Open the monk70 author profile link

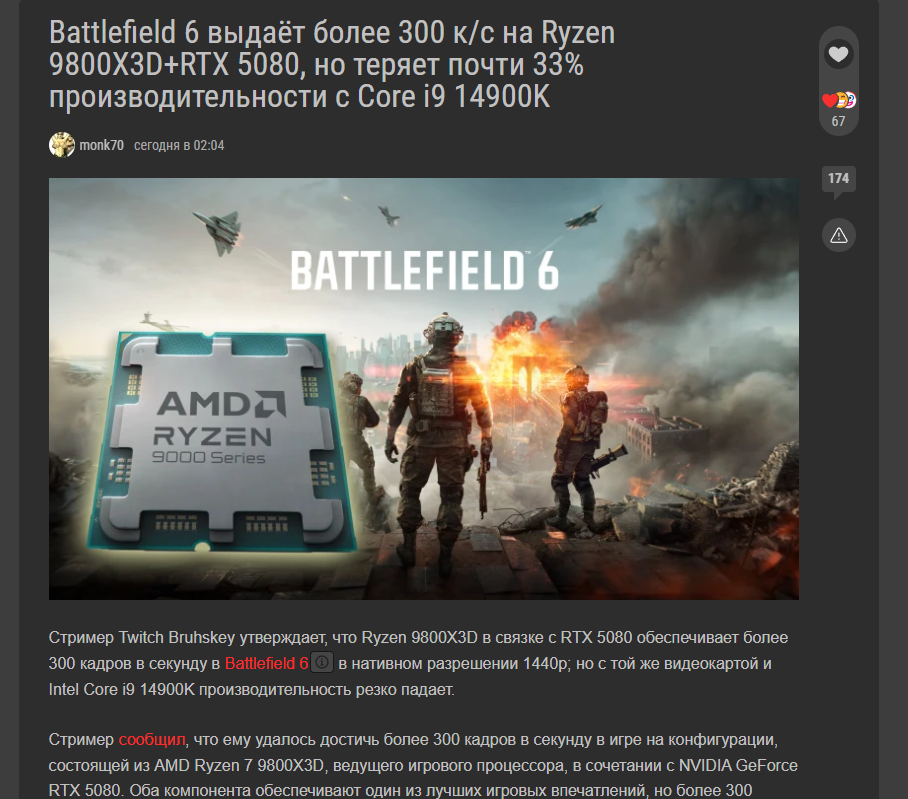(101, 145)
